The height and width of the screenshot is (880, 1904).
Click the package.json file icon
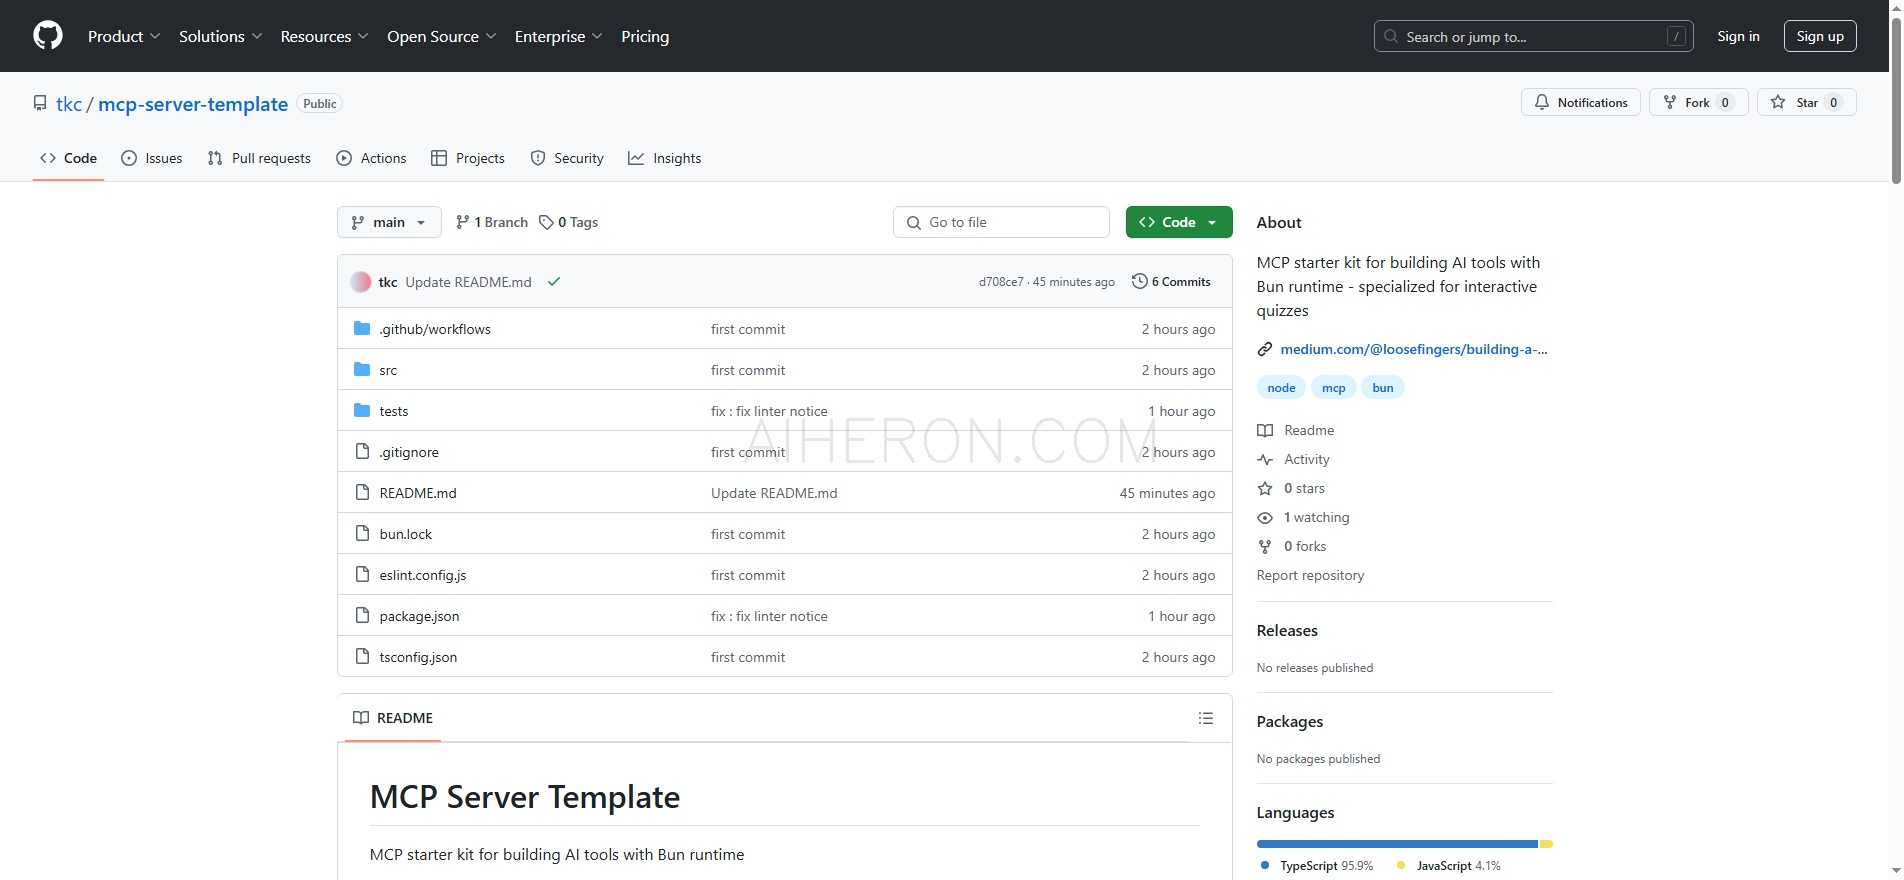pyautogui.click(x=363, y=615)
